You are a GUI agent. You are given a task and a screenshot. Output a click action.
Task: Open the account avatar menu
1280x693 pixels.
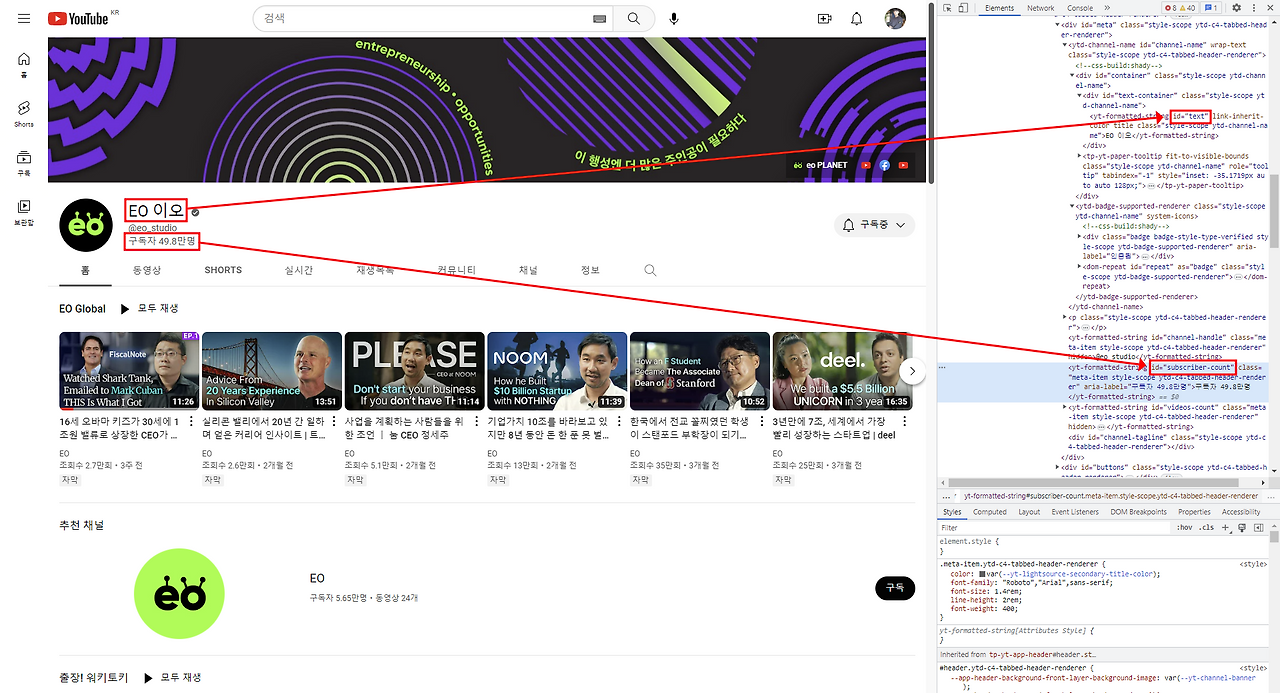point(895,19)
